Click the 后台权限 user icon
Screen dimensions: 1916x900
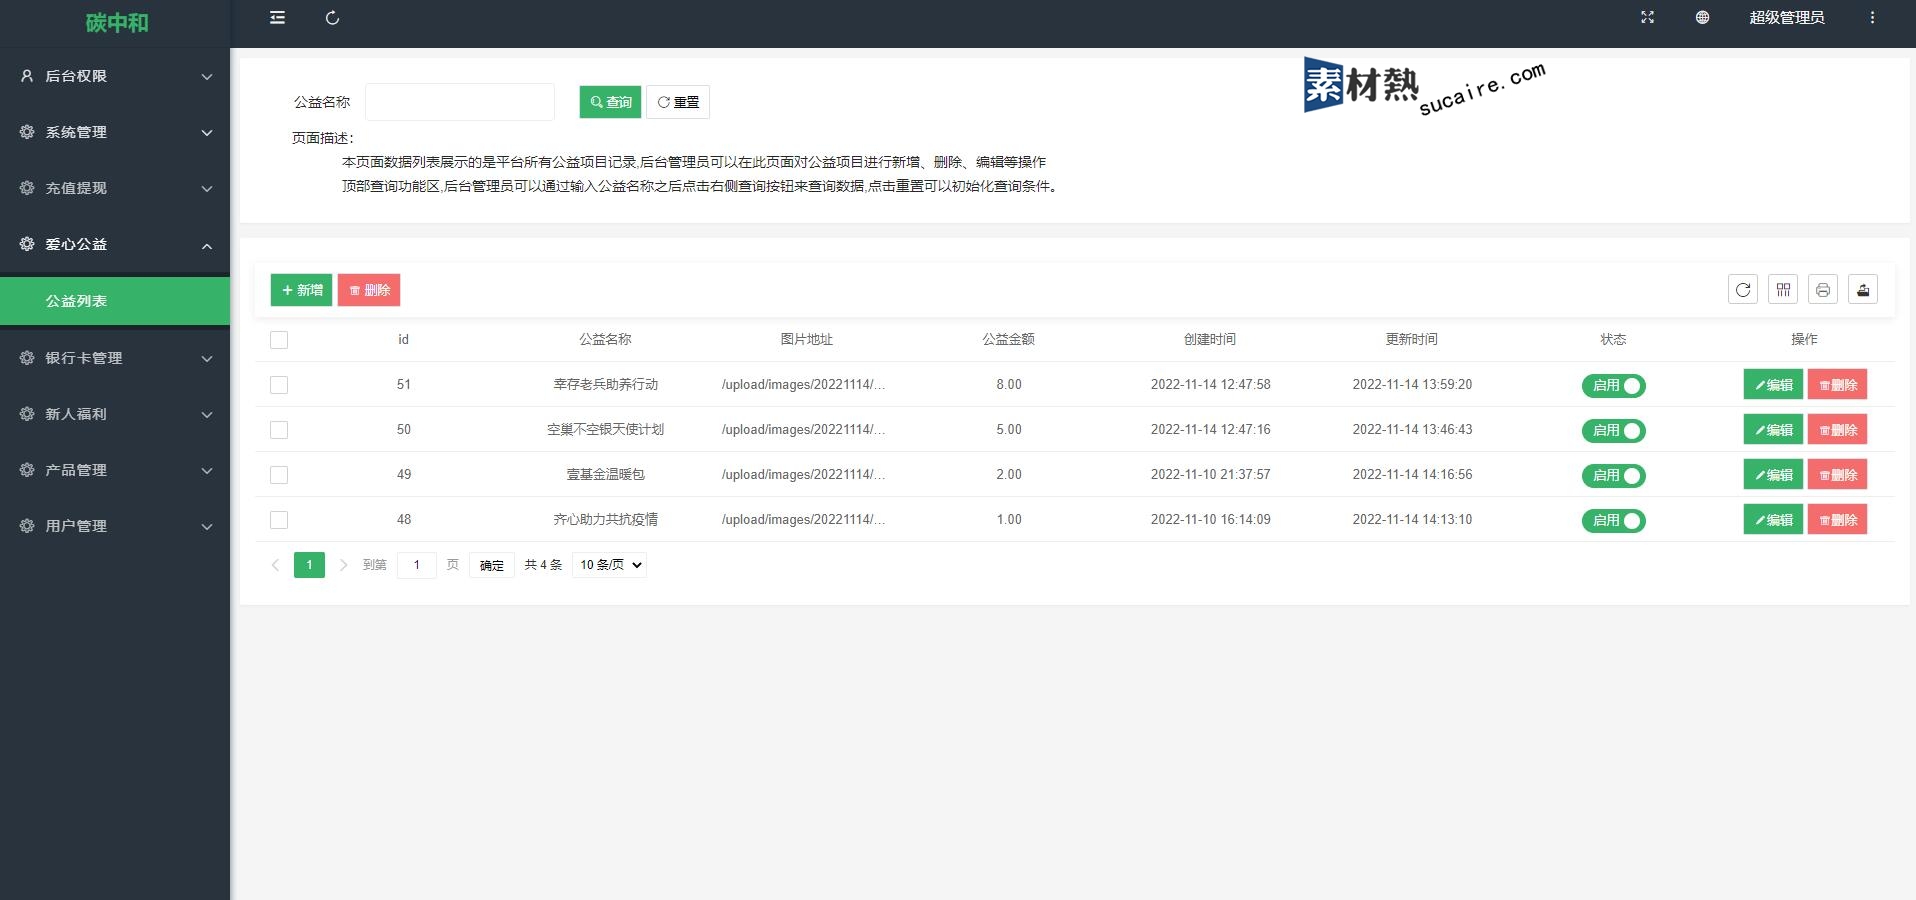27,75
